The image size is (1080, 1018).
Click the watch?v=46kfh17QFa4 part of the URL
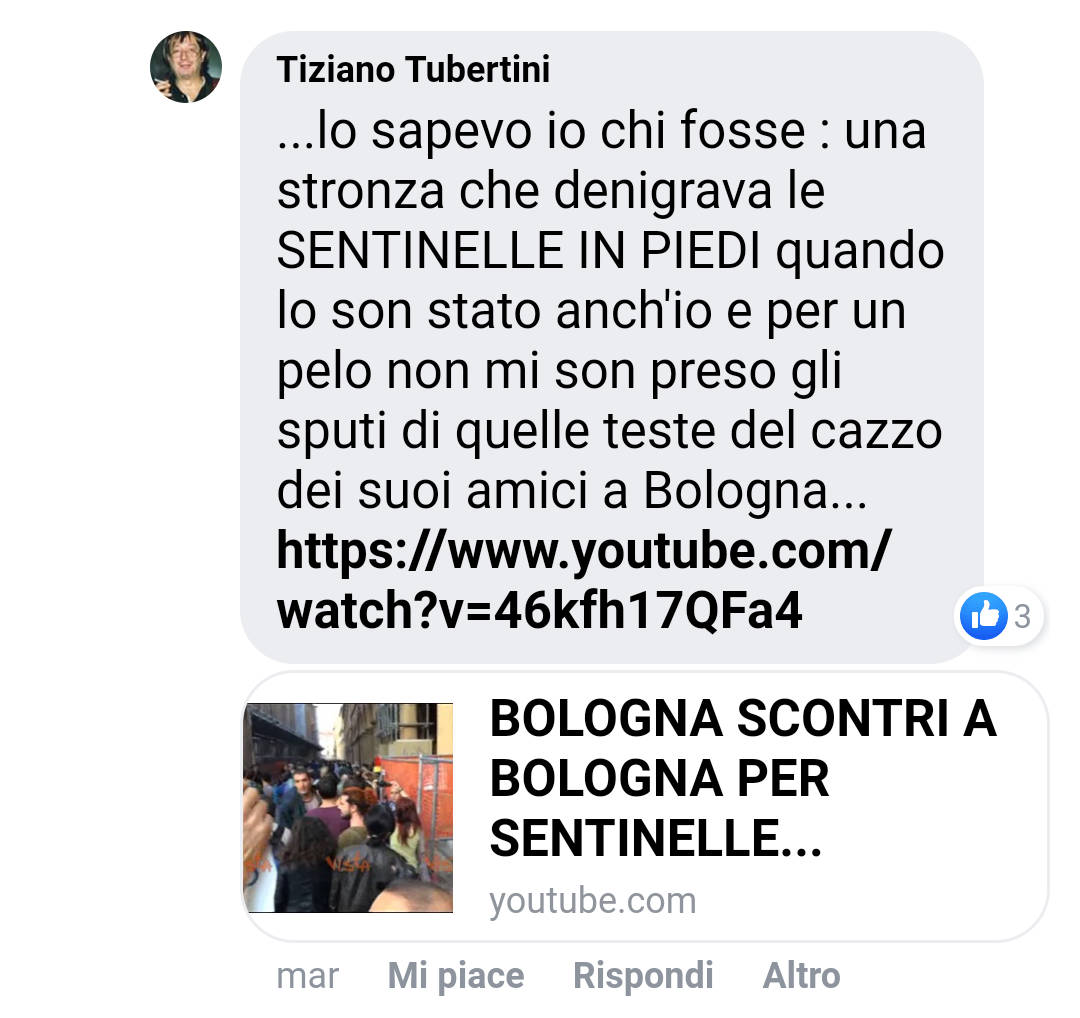[x=539, y=610]
